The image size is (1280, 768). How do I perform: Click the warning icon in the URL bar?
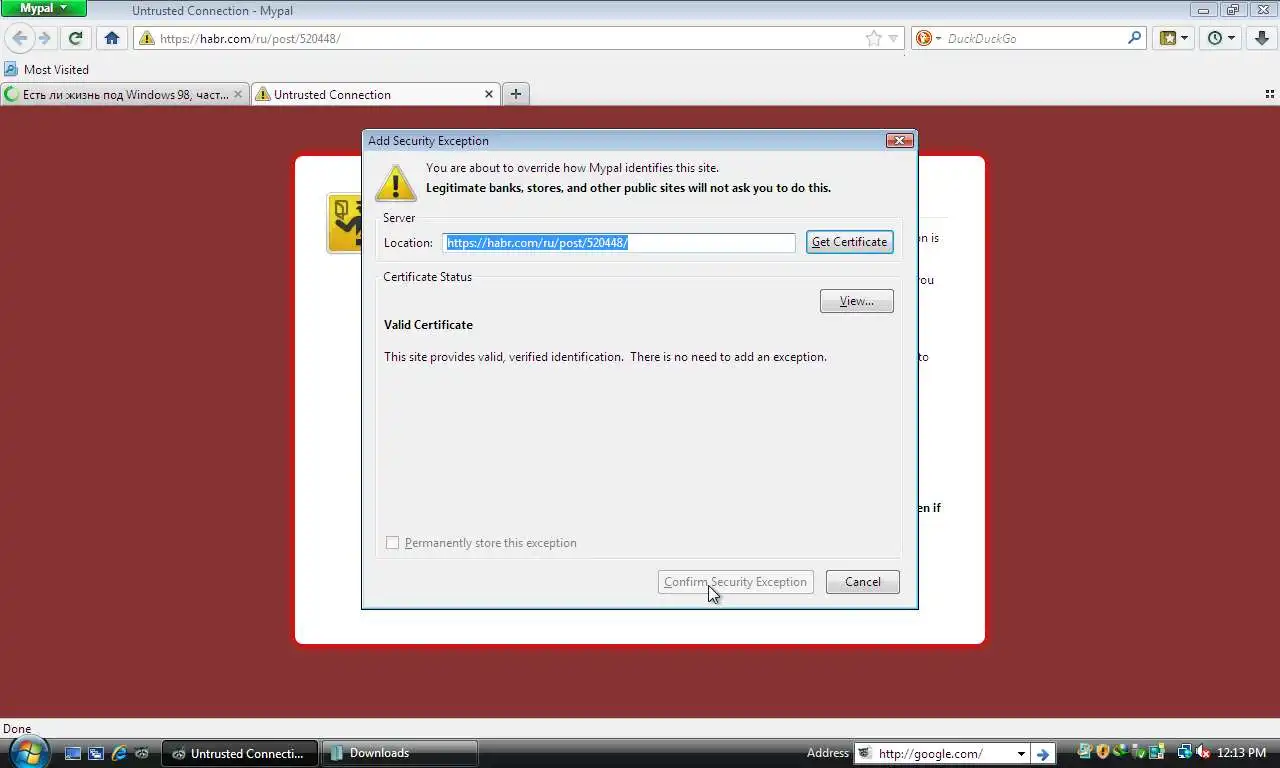(x=147, y=38)
